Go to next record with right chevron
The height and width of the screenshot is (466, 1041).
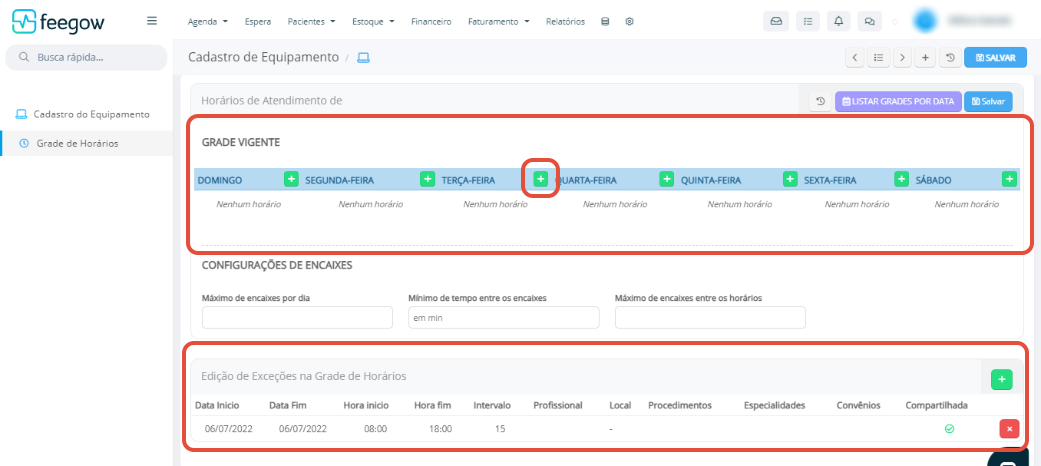tap(902, 58)
